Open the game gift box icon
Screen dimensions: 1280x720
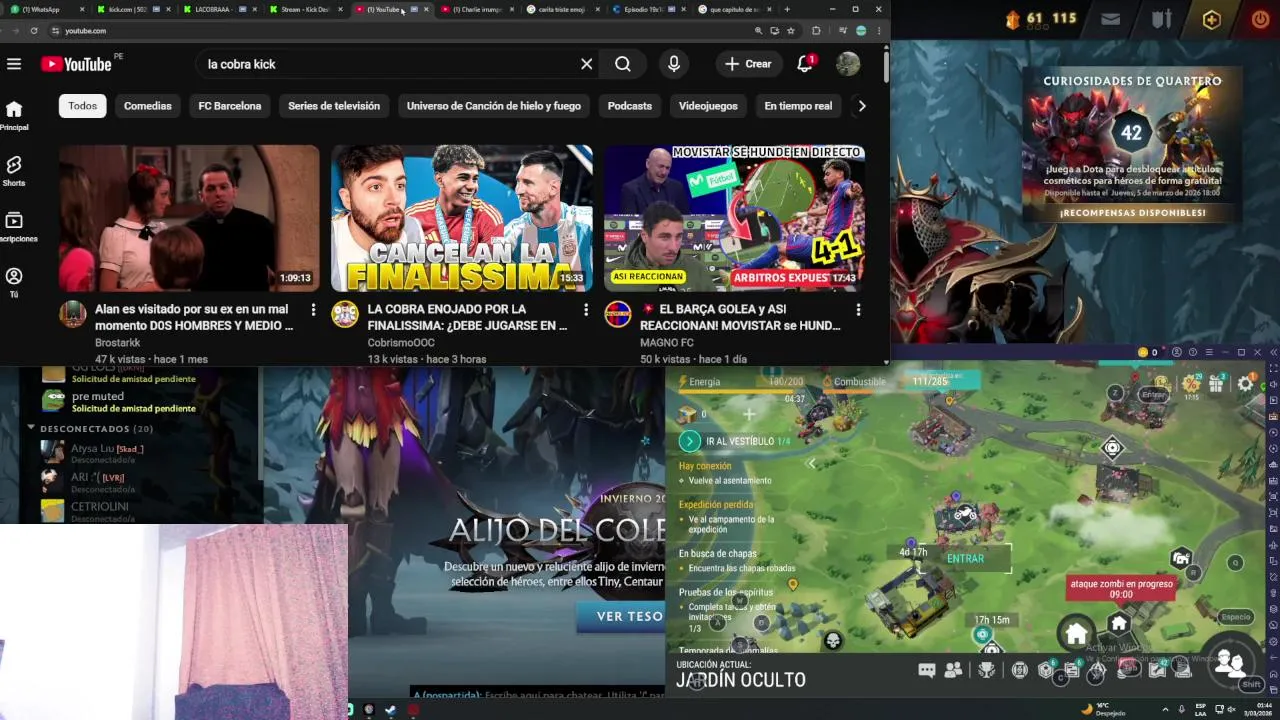click(1216, 383)
